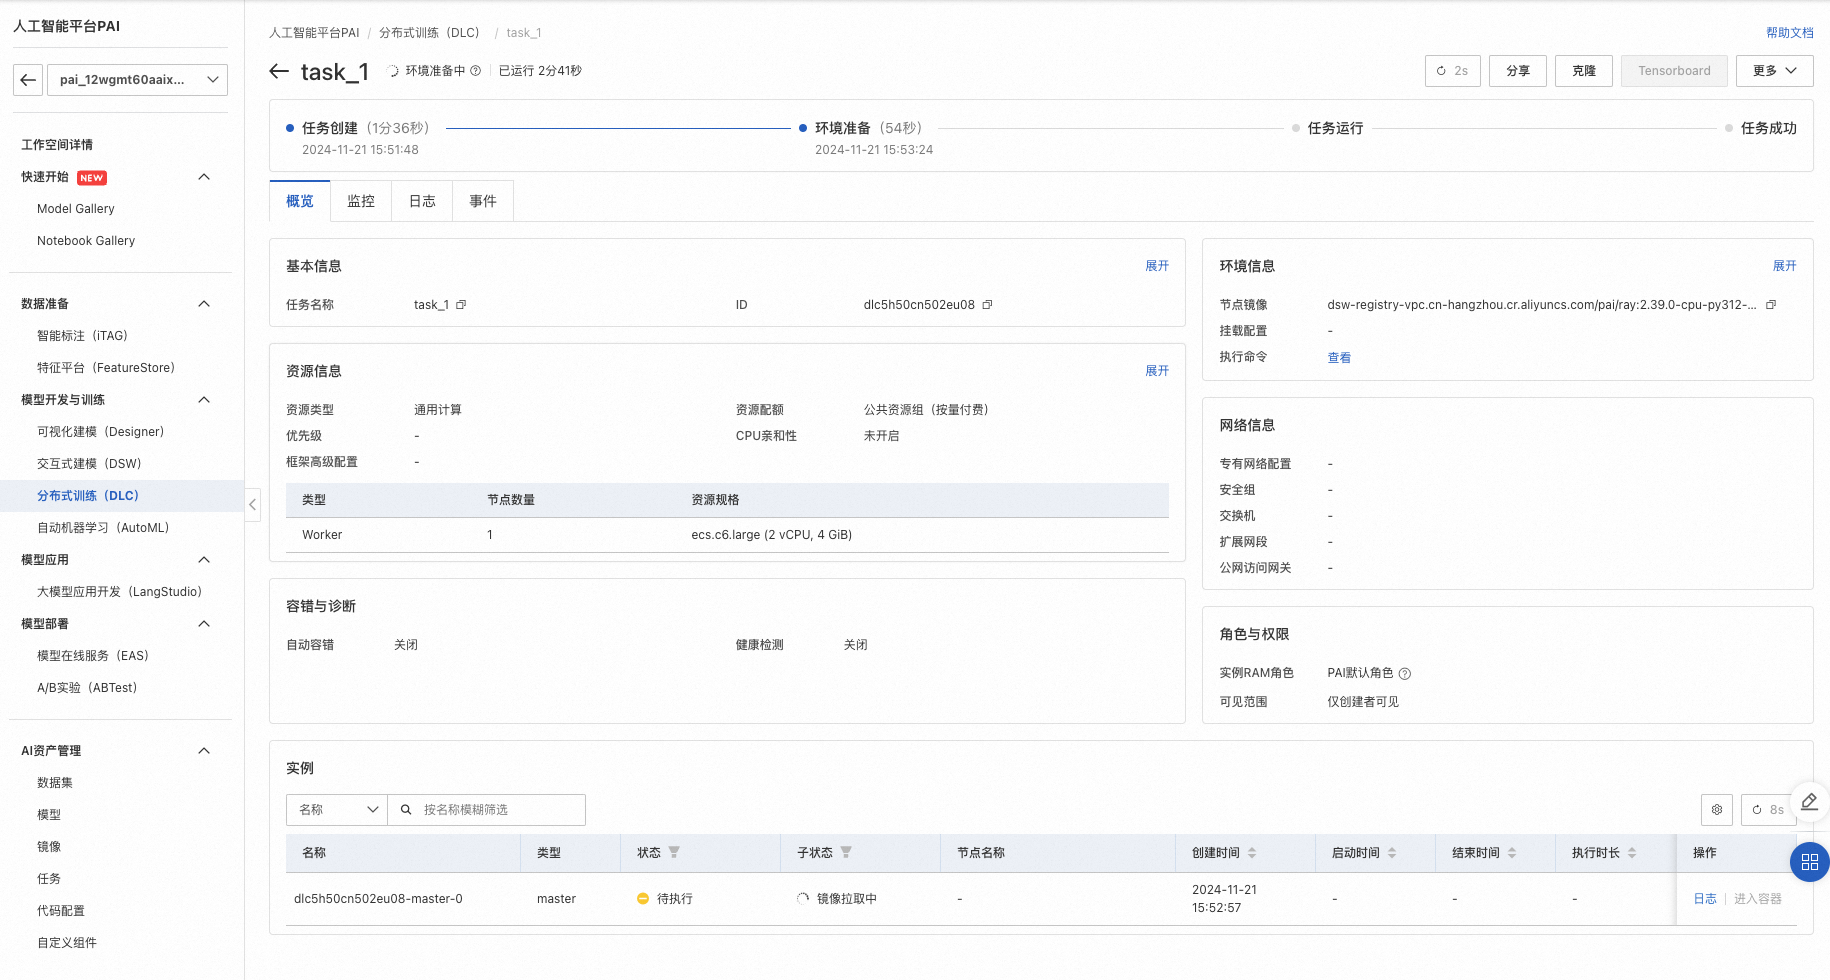Click the 2s auto-refresh button at top
1830x980 pixels.
[1452, 71]
